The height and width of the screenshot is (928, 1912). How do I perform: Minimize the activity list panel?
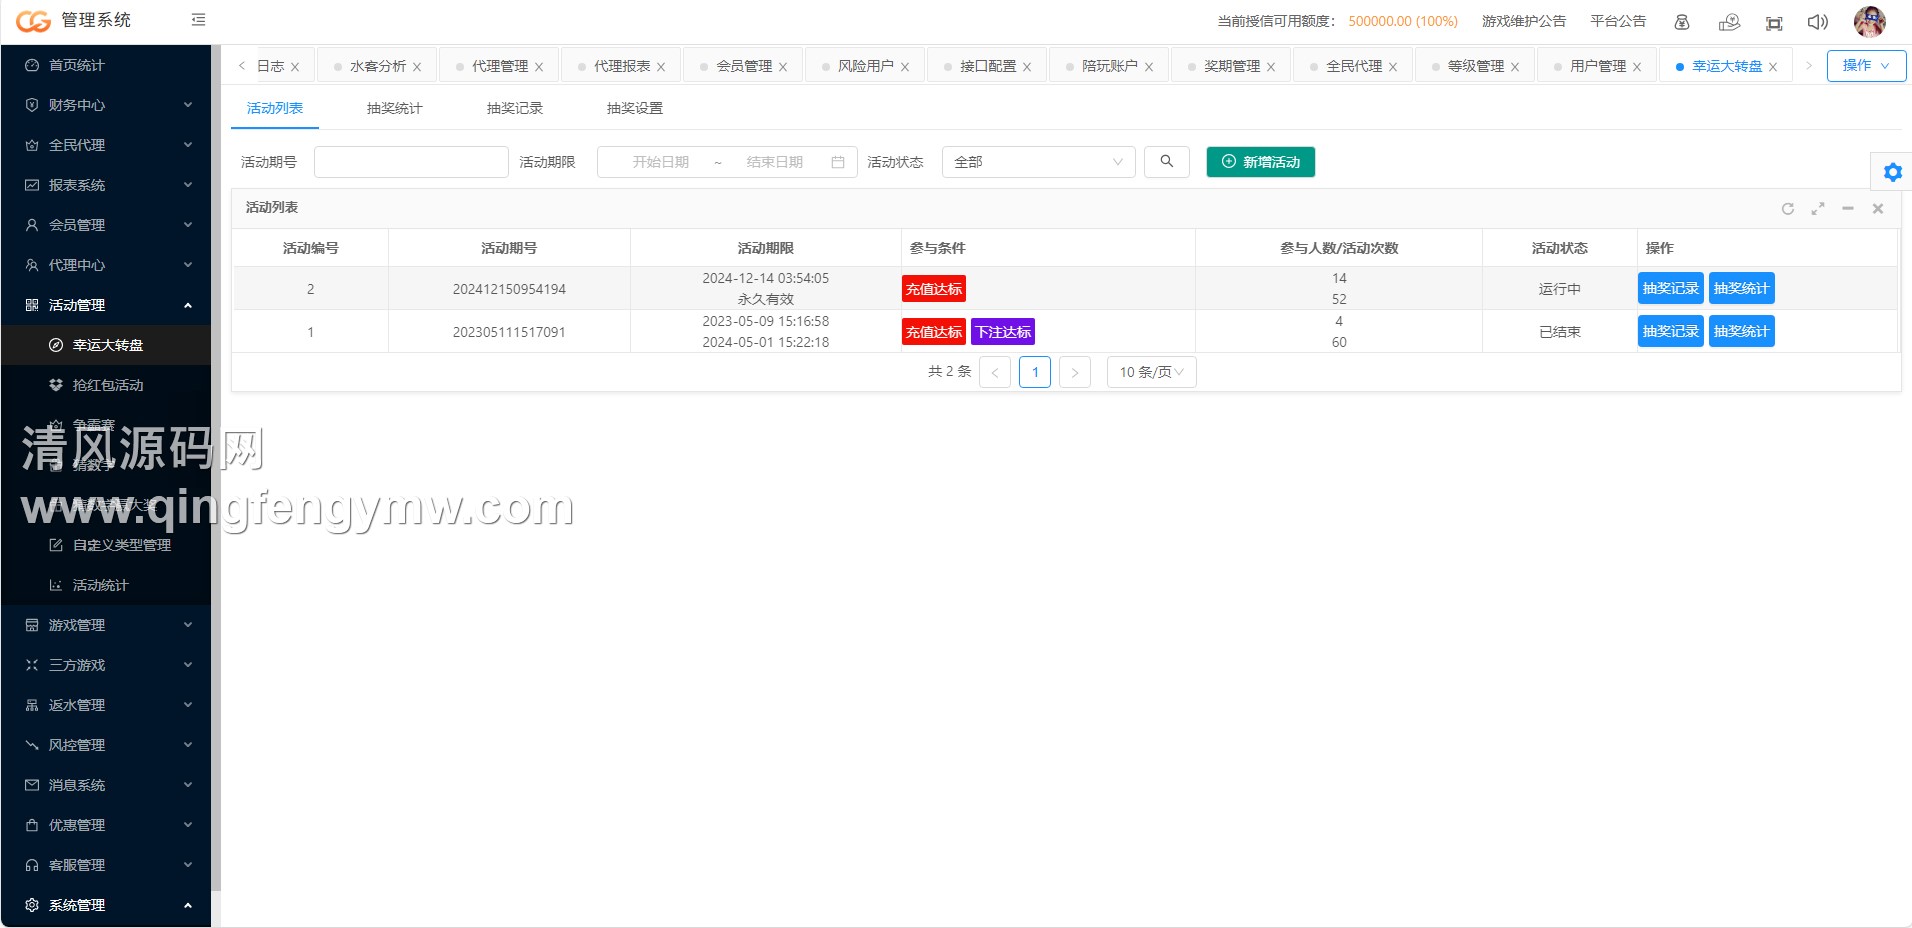tap(1847, 209)
